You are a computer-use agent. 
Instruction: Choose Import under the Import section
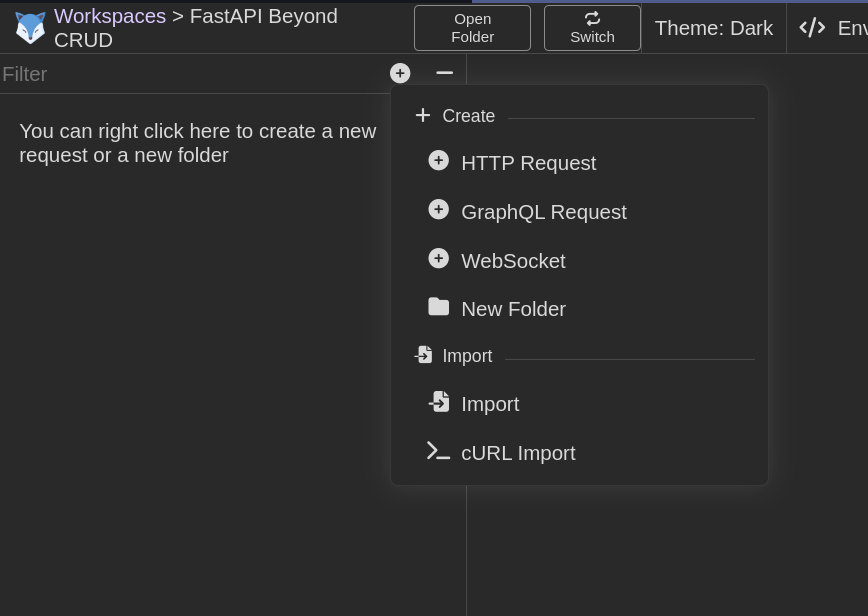click(490, 404)
